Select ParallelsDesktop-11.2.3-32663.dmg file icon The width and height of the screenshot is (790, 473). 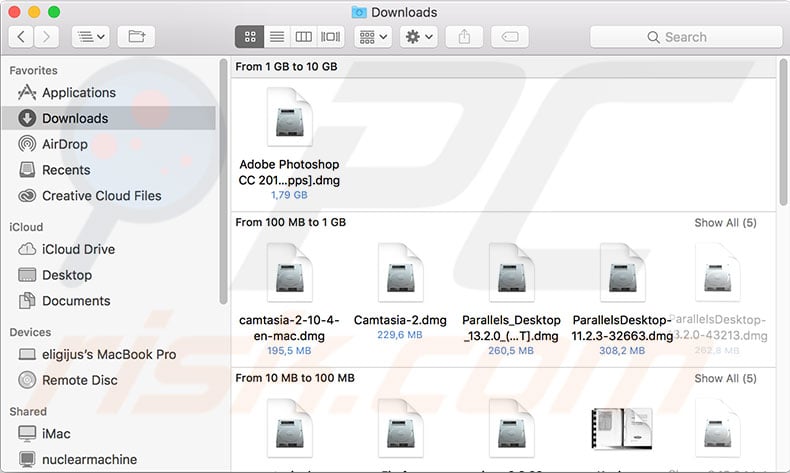pyautogui.click(x=622, y=273)
